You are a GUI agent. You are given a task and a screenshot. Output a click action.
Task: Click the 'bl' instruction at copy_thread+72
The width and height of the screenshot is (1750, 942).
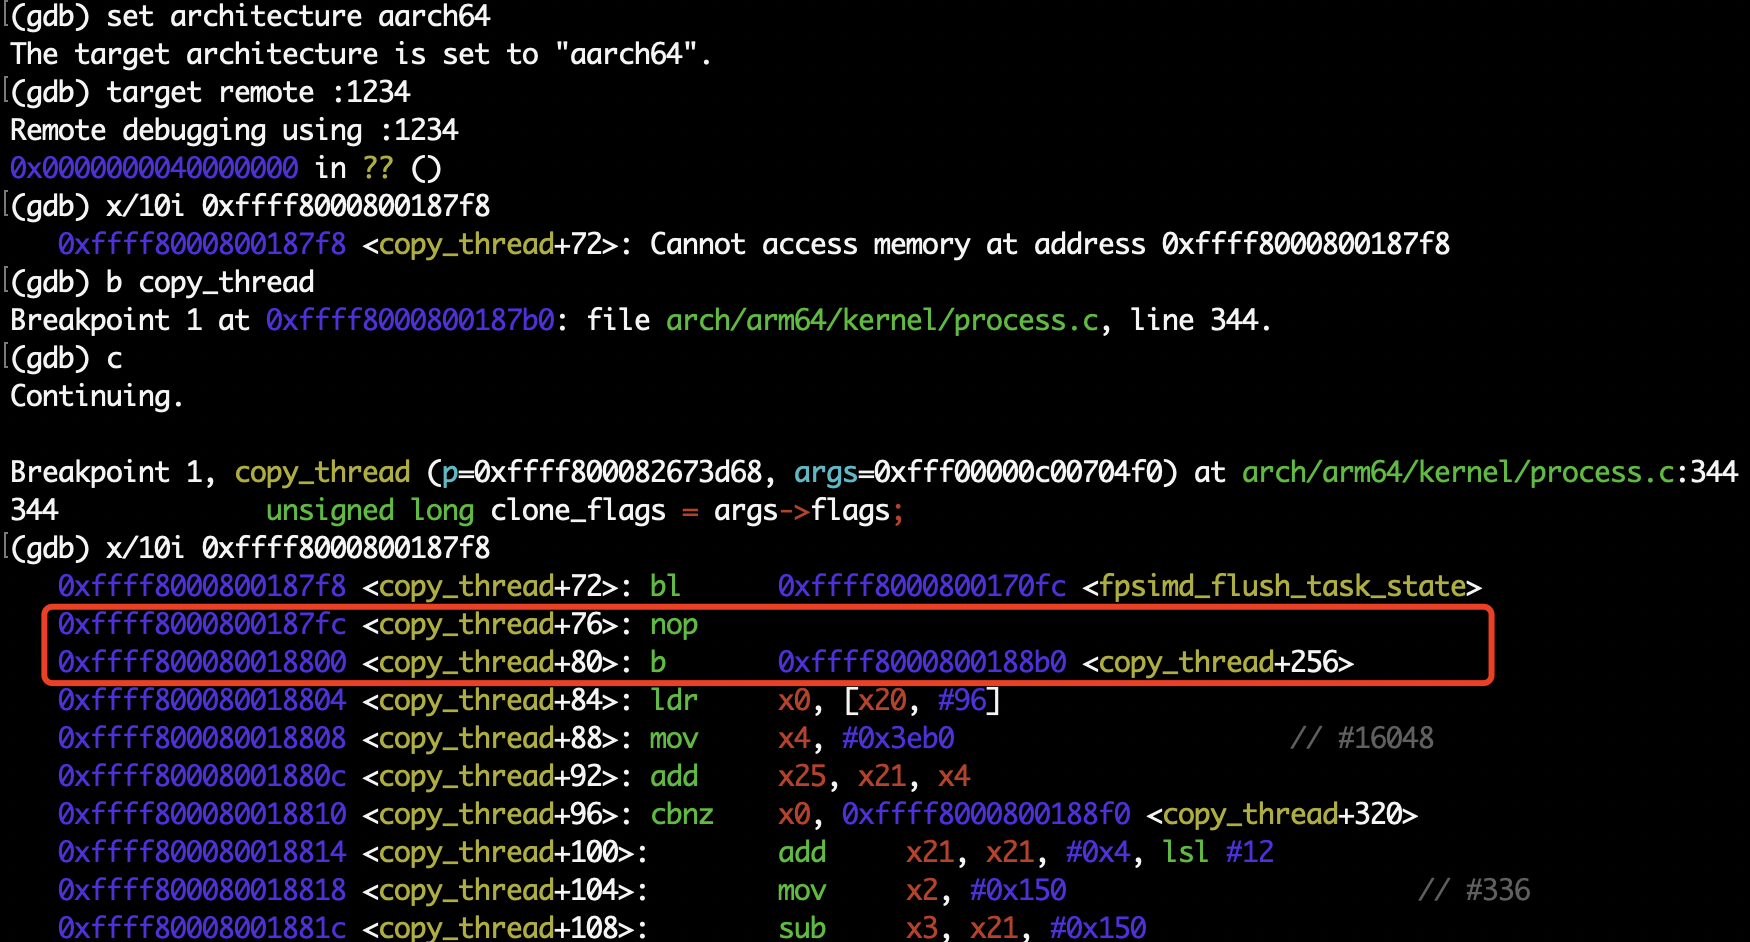(665, 586)
